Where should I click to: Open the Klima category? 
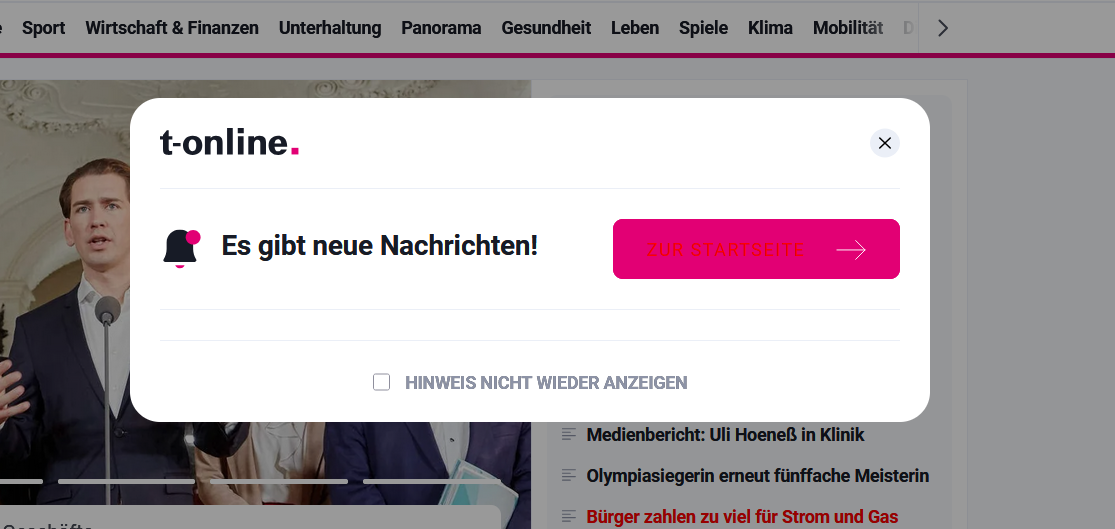pos(770,28)
